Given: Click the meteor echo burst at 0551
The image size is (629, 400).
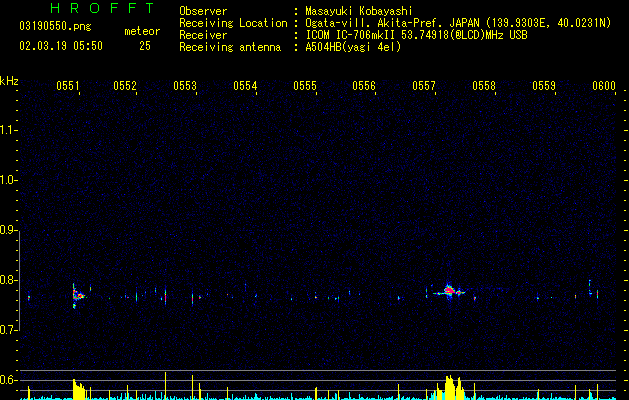Looking at the screenshot, I should [x=78, y=296].
